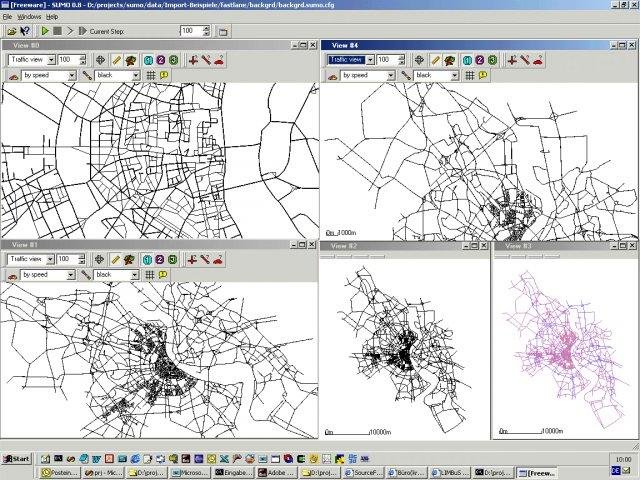Open the Help menu
Image resolution: width=640 pixels, height=480 pixels.
[x=52, y=17]
